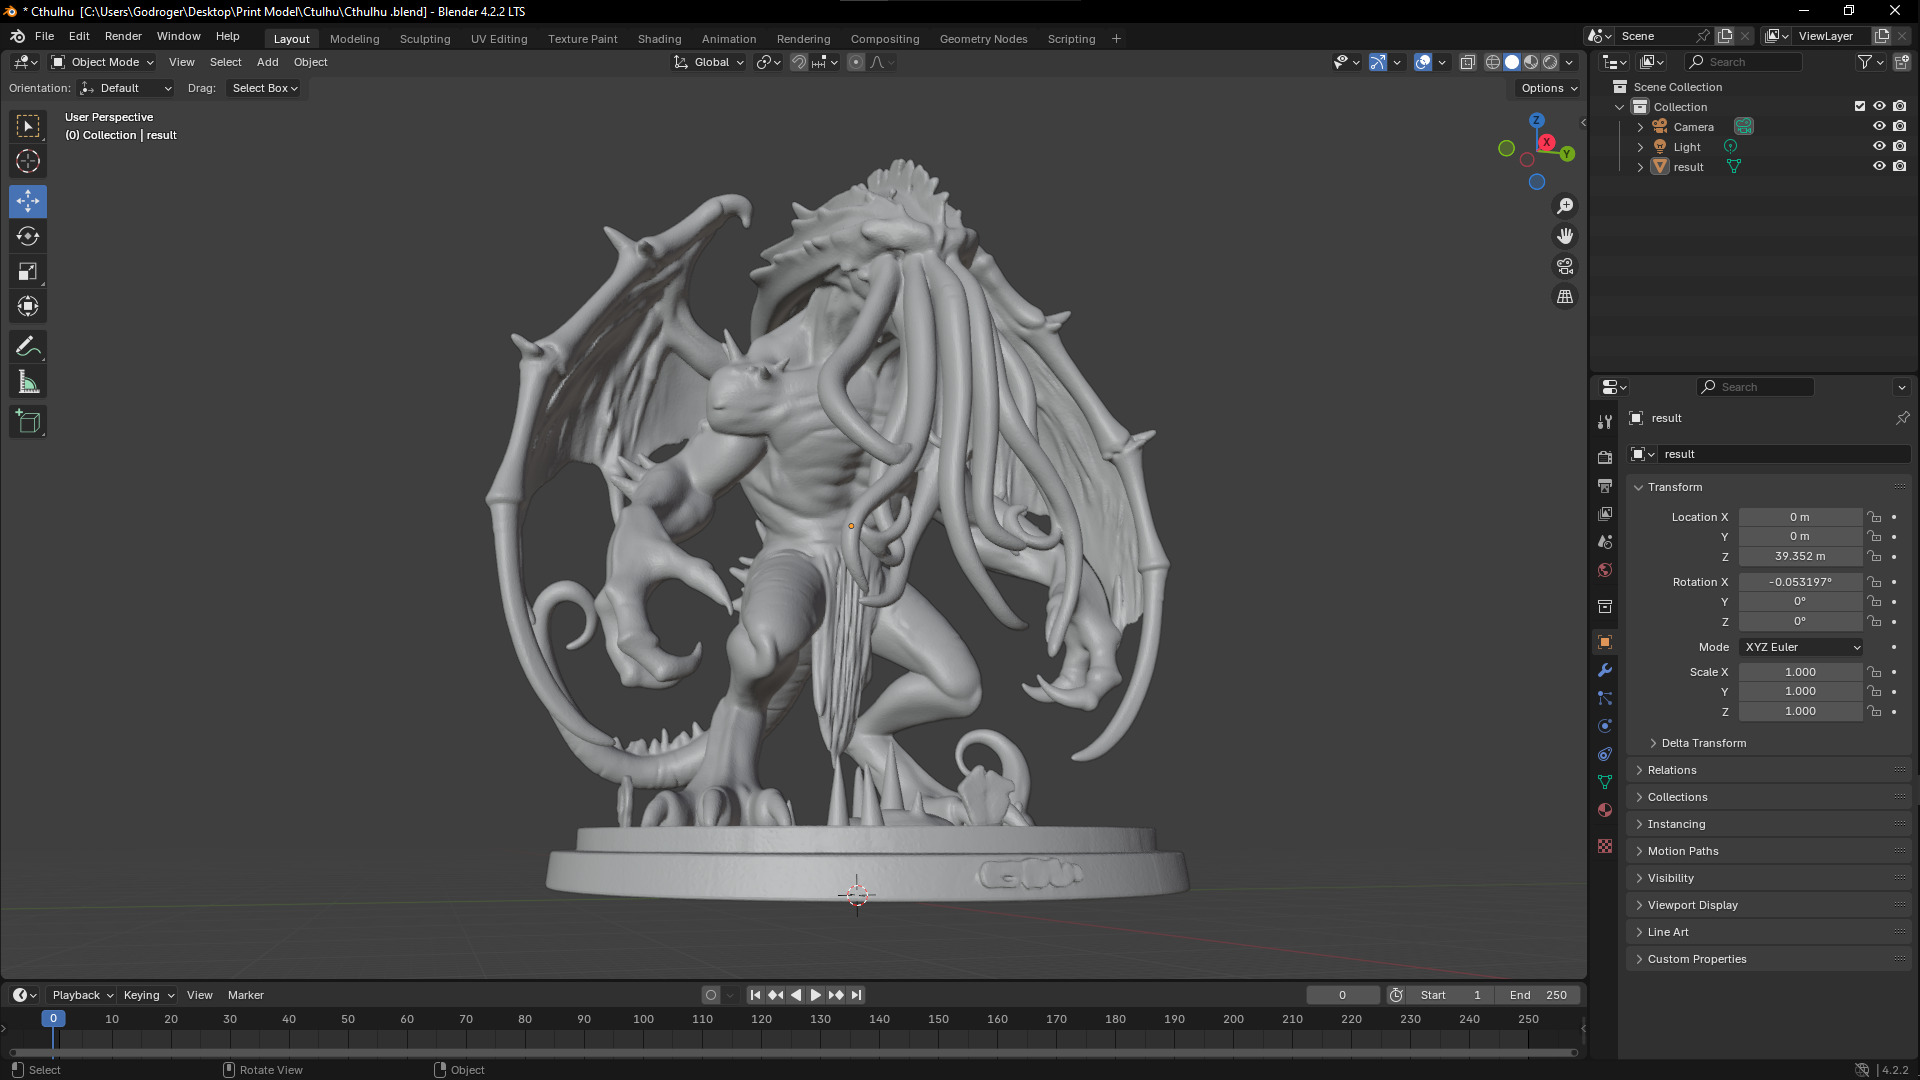Add a new workspace tab
This screenshot has width=1920, height=1080.
click(x=1116, y=39)
